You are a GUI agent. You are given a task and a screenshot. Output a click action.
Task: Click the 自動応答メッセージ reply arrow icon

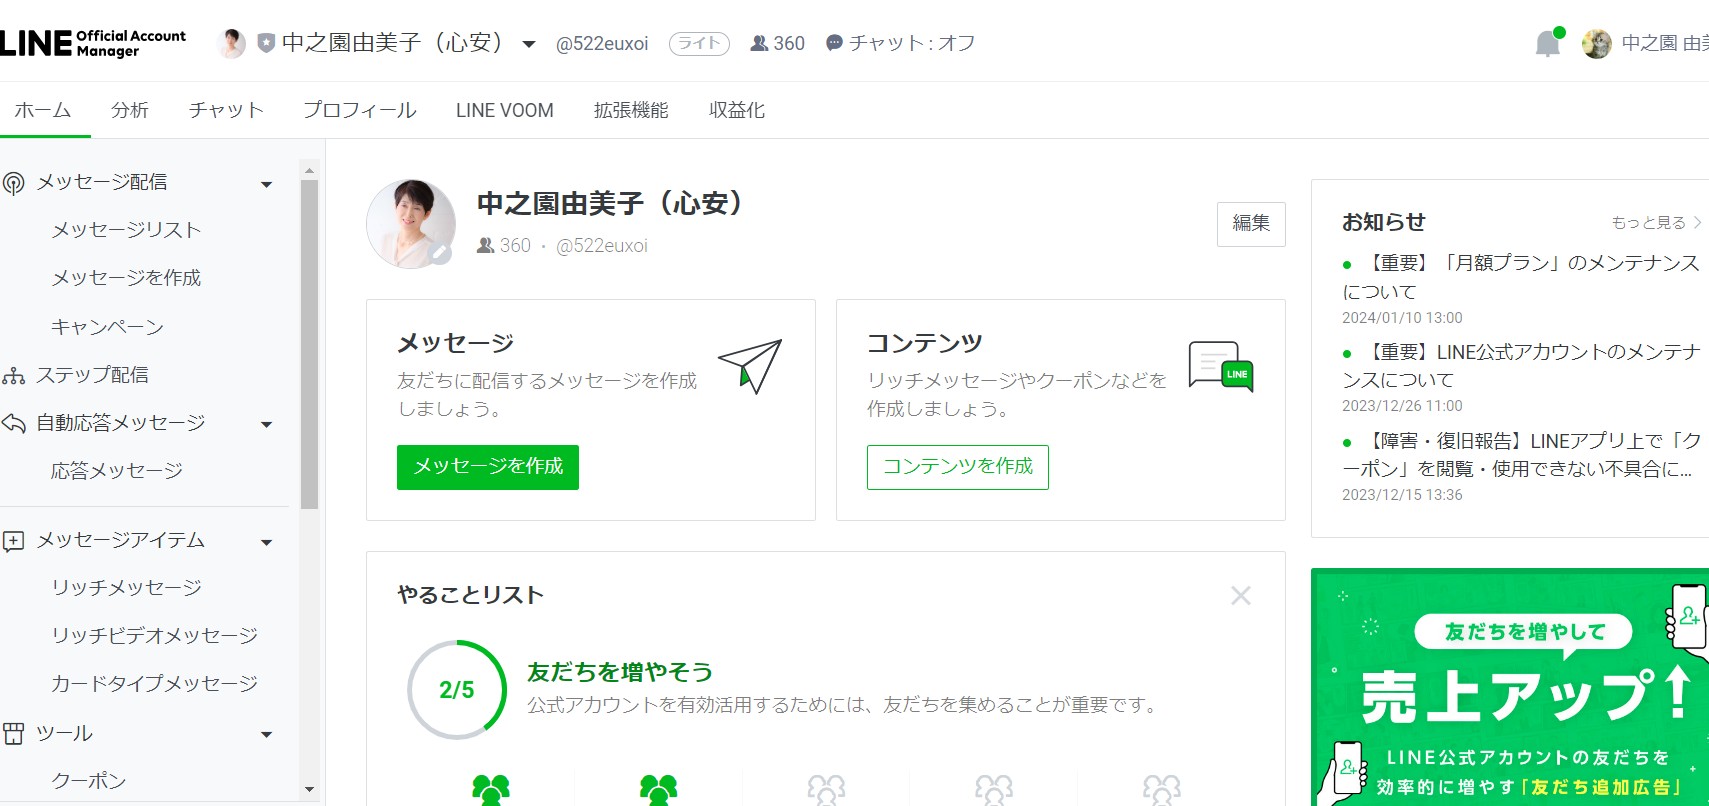(14, 423)
